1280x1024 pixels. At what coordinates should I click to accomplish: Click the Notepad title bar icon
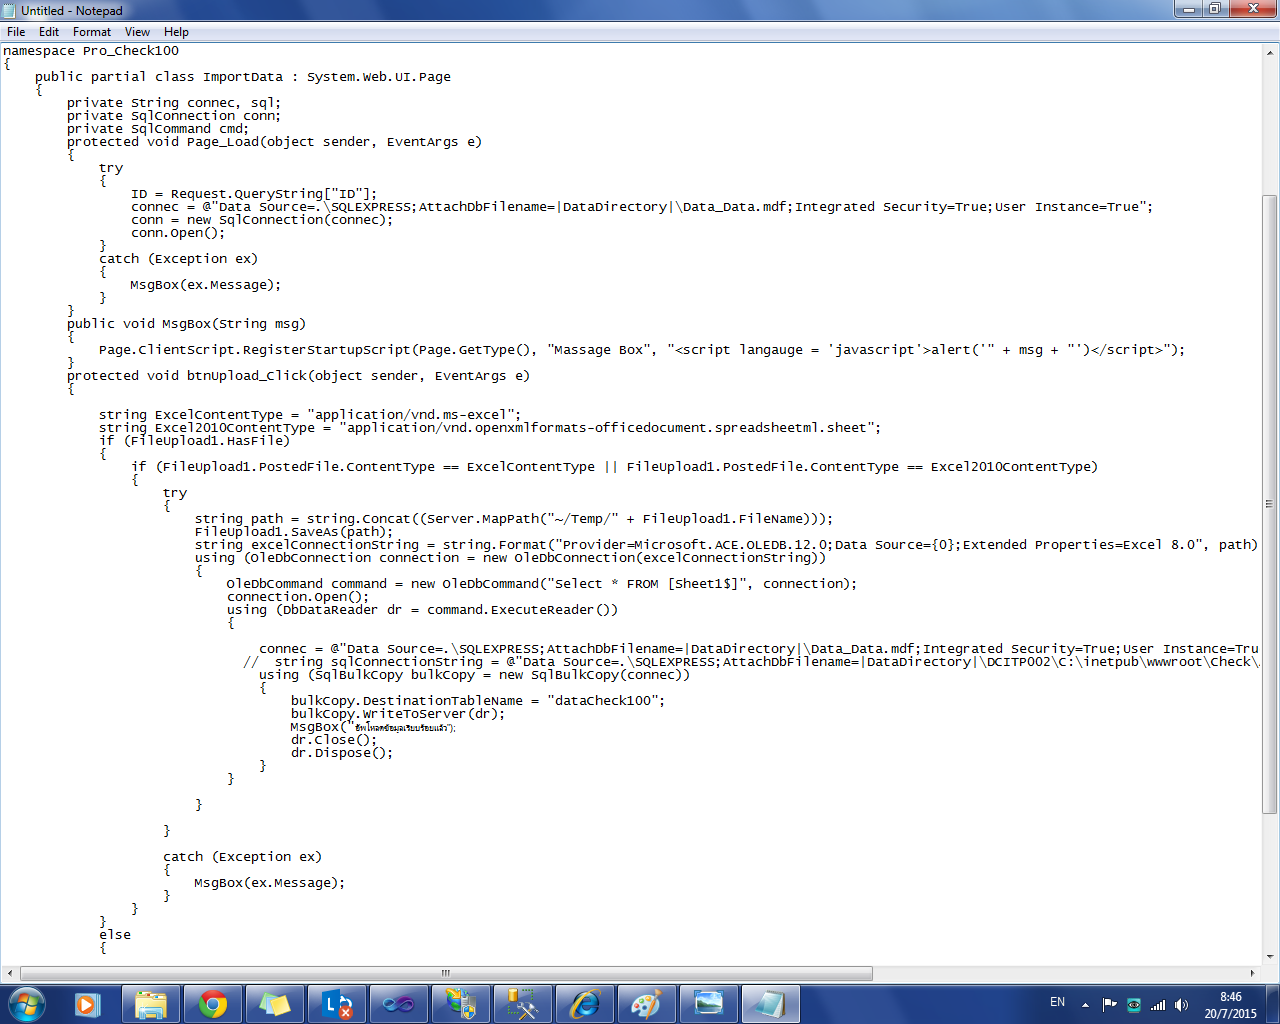(10, 10)
